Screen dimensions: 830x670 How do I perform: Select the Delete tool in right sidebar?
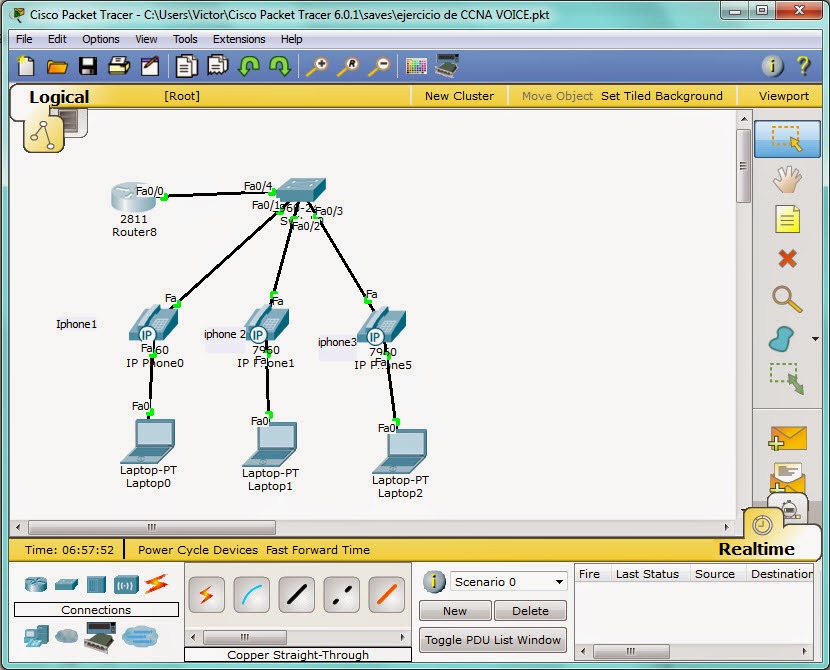point(787,258)
